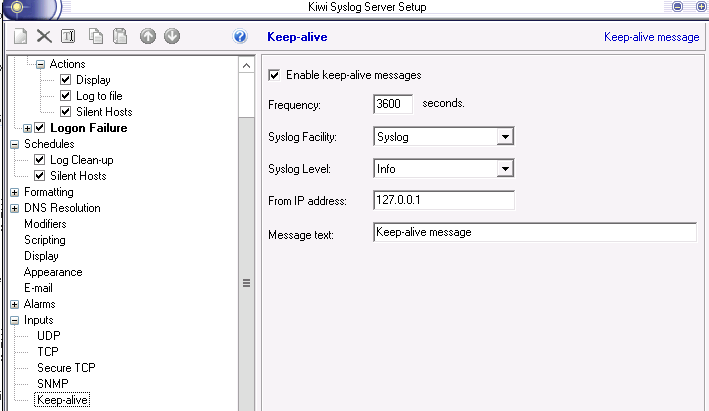Toggle Enable keep-alive messages checkbox
Screen dimensions: 709x411
(x=274, y=75)
